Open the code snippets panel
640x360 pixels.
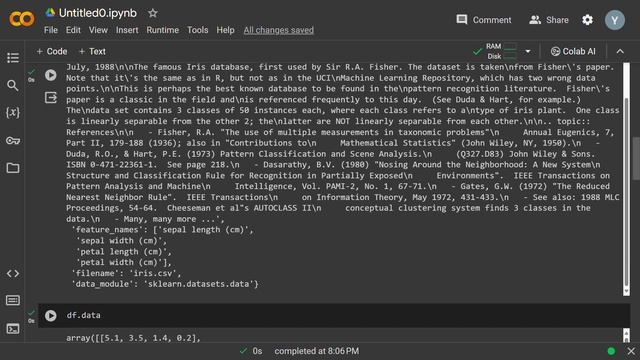(13, 273)
